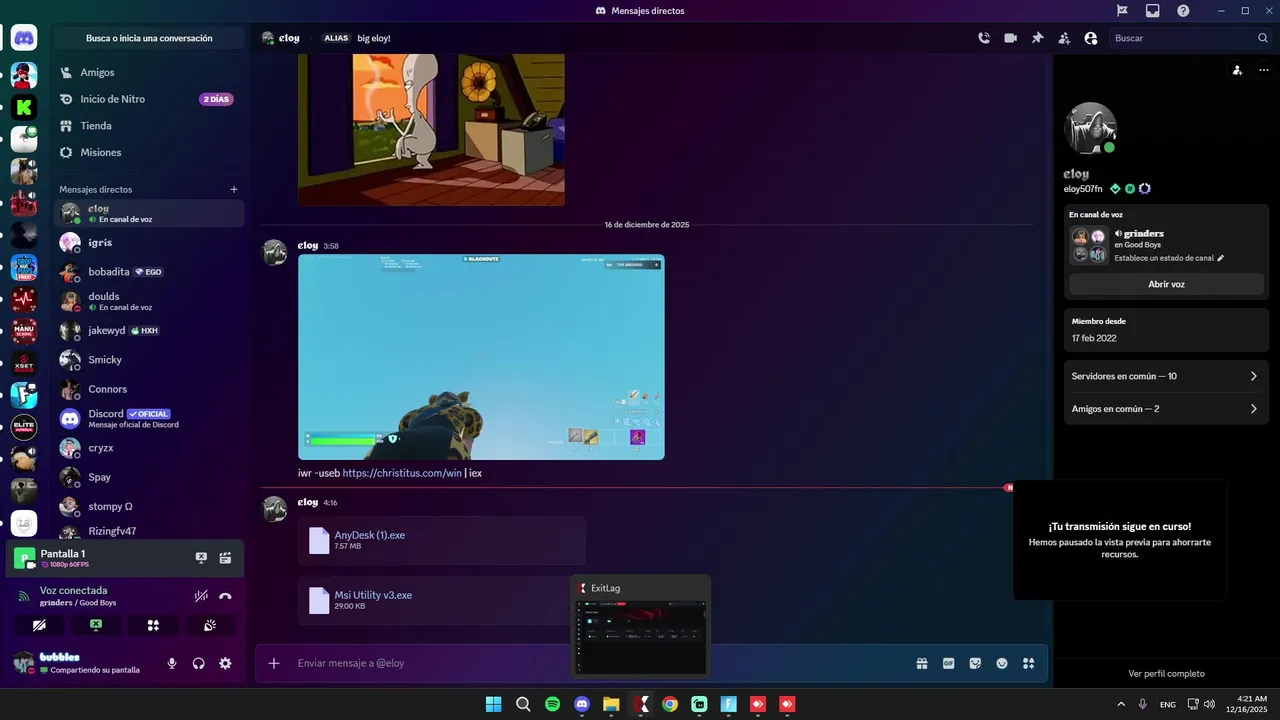Open activities shapes button in voice panel
The image size is (1280, 720).
pyautogui.click(x=153, y=625)
